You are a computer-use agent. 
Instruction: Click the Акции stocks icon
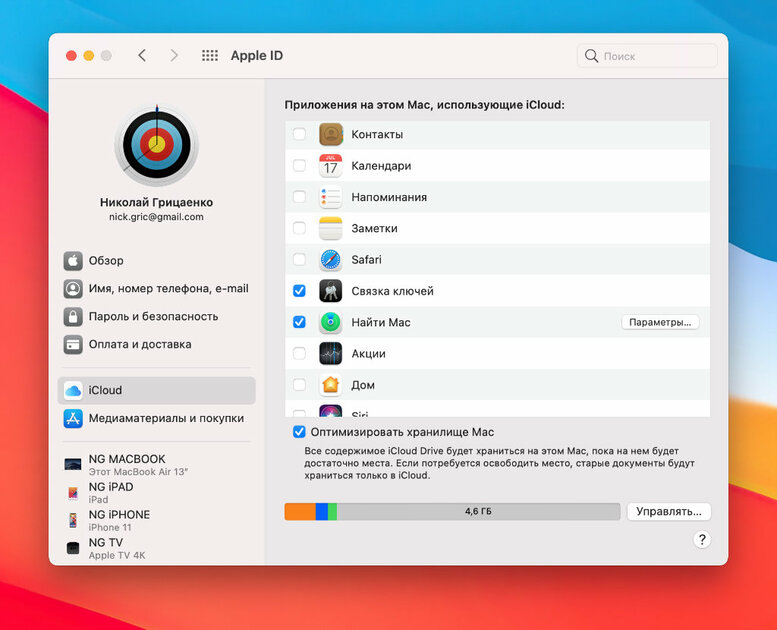coord(331,353)
